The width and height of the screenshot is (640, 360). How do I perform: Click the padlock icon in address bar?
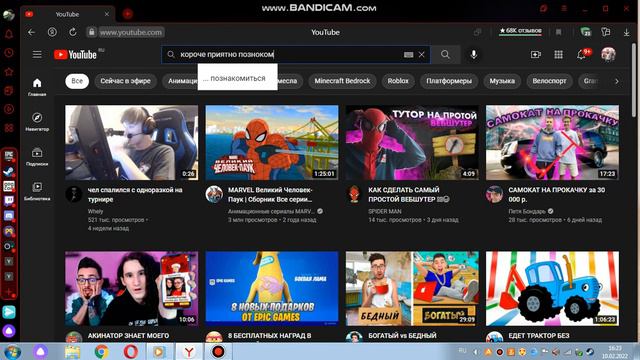coord(91,32)
